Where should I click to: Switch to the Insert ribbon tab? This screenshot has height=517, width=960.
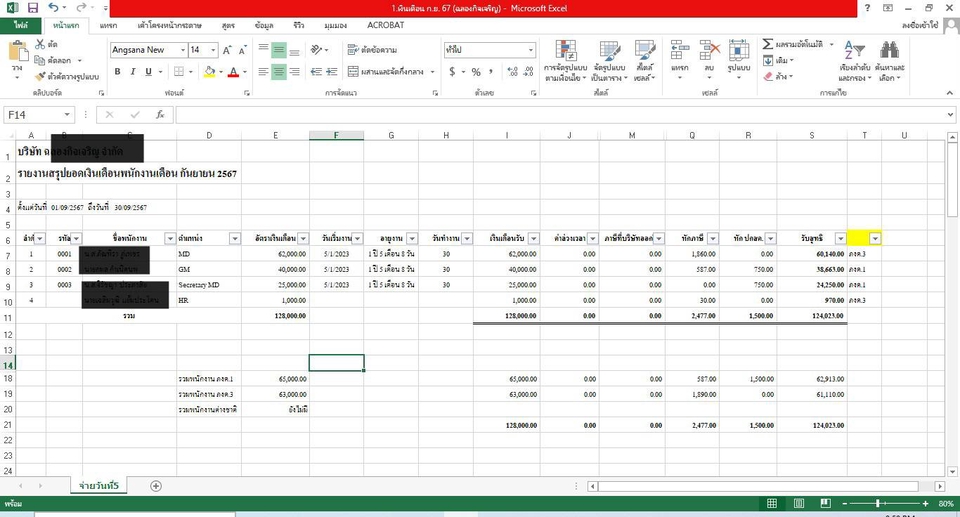(108, 25)
